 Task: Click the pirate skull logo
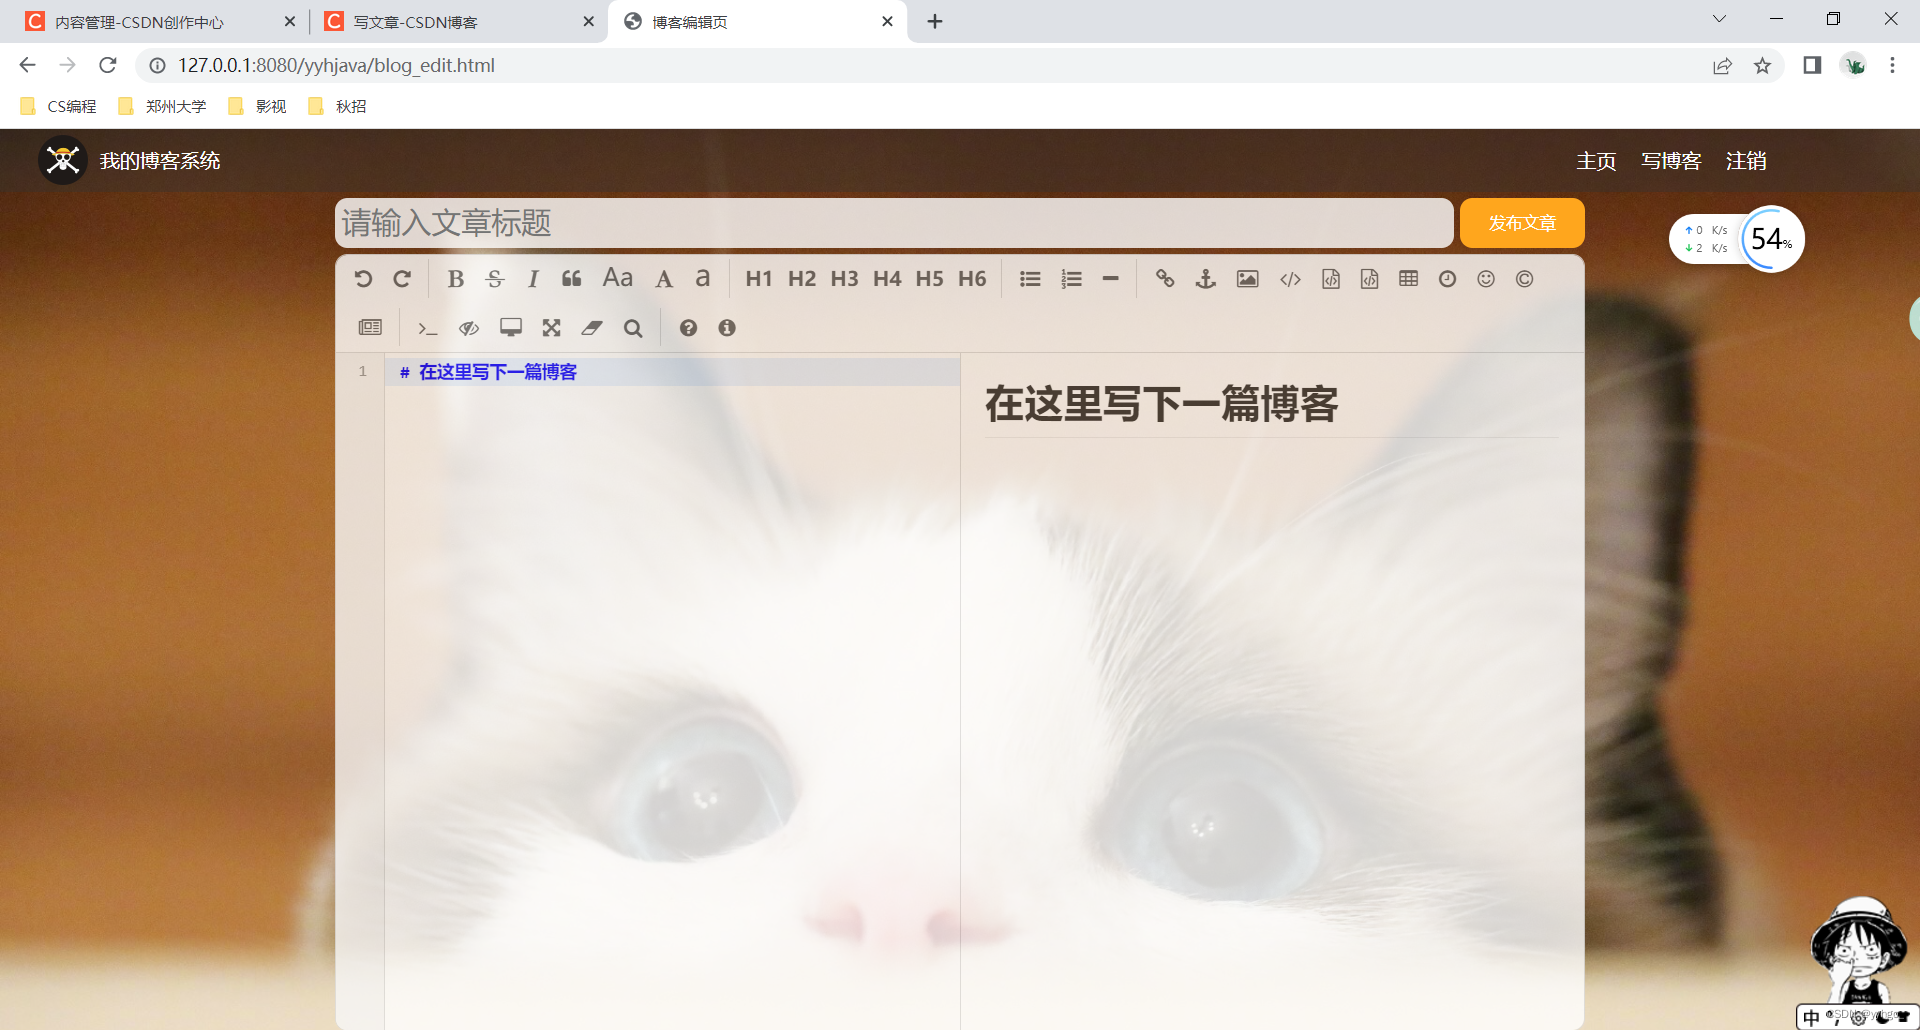63,160
